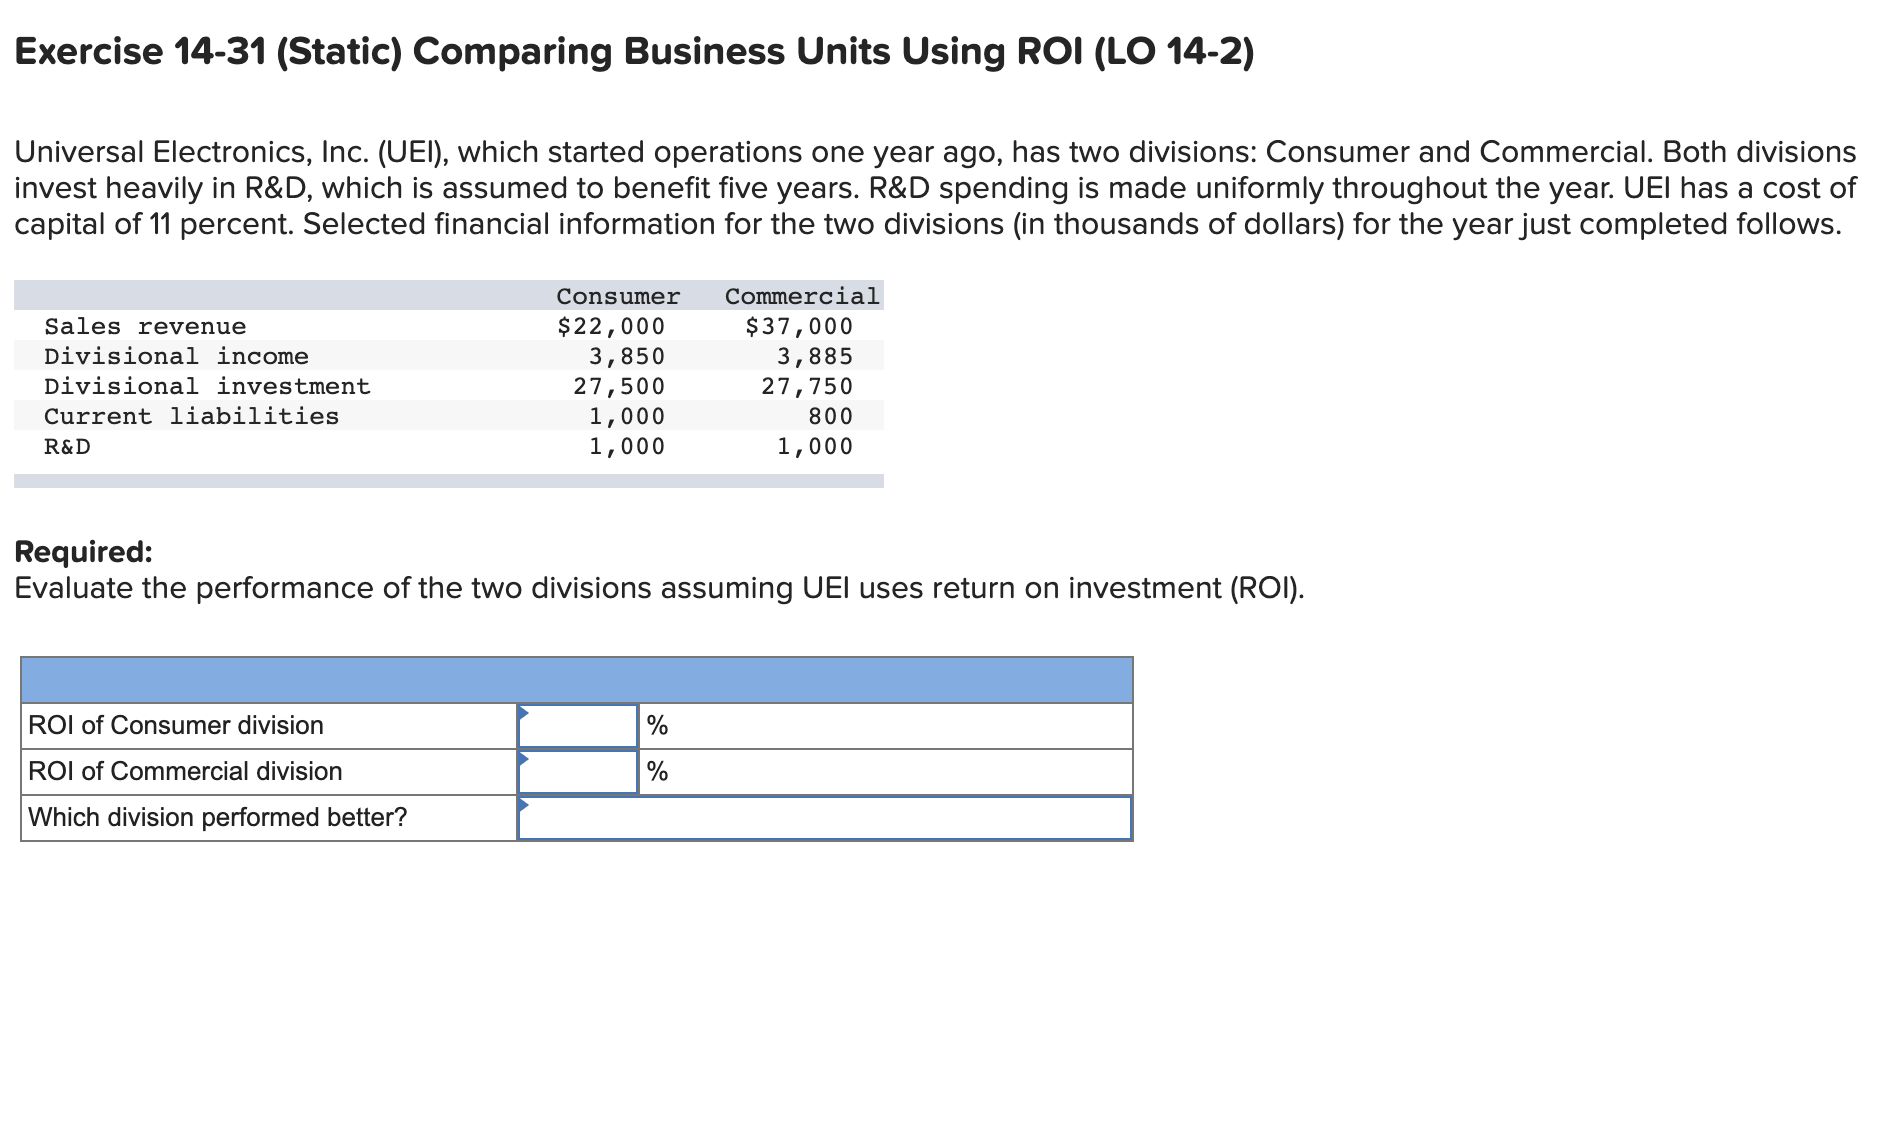This screenshot has height=1128, width=1890.
Task: Click the blue hint triangle on Commercial ROI field
Action: pyautogui.click(x=523, y=758)
